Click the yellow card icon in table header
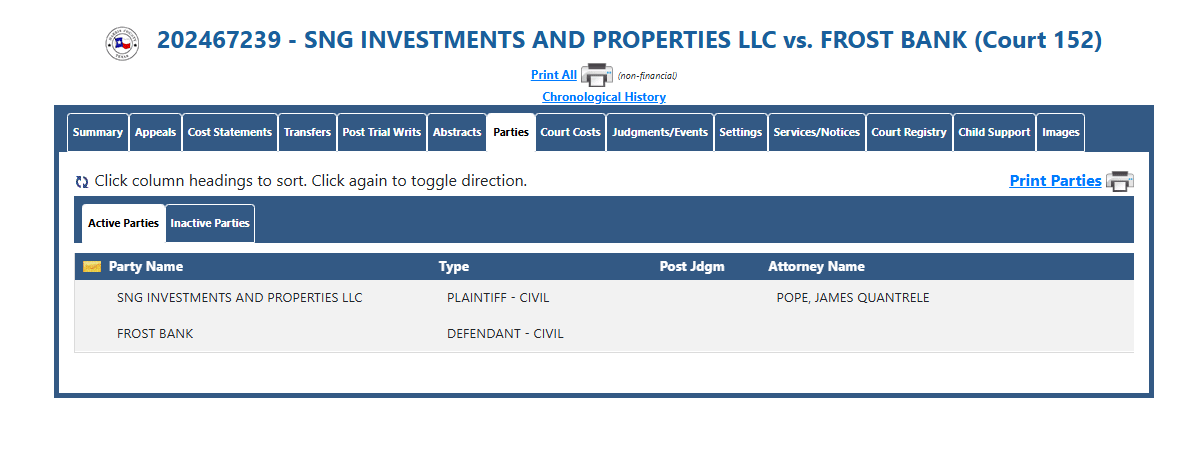Screen dimensions: 1196x458 pyautogui.click(x=92, y=266)
